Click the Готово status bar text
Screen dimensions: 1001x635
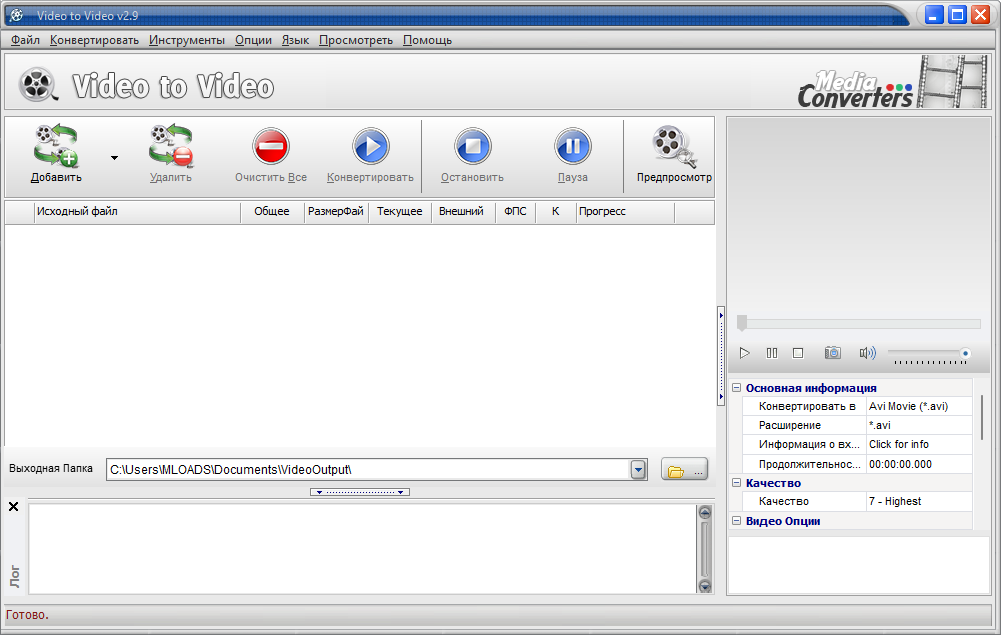pos(27,615)
